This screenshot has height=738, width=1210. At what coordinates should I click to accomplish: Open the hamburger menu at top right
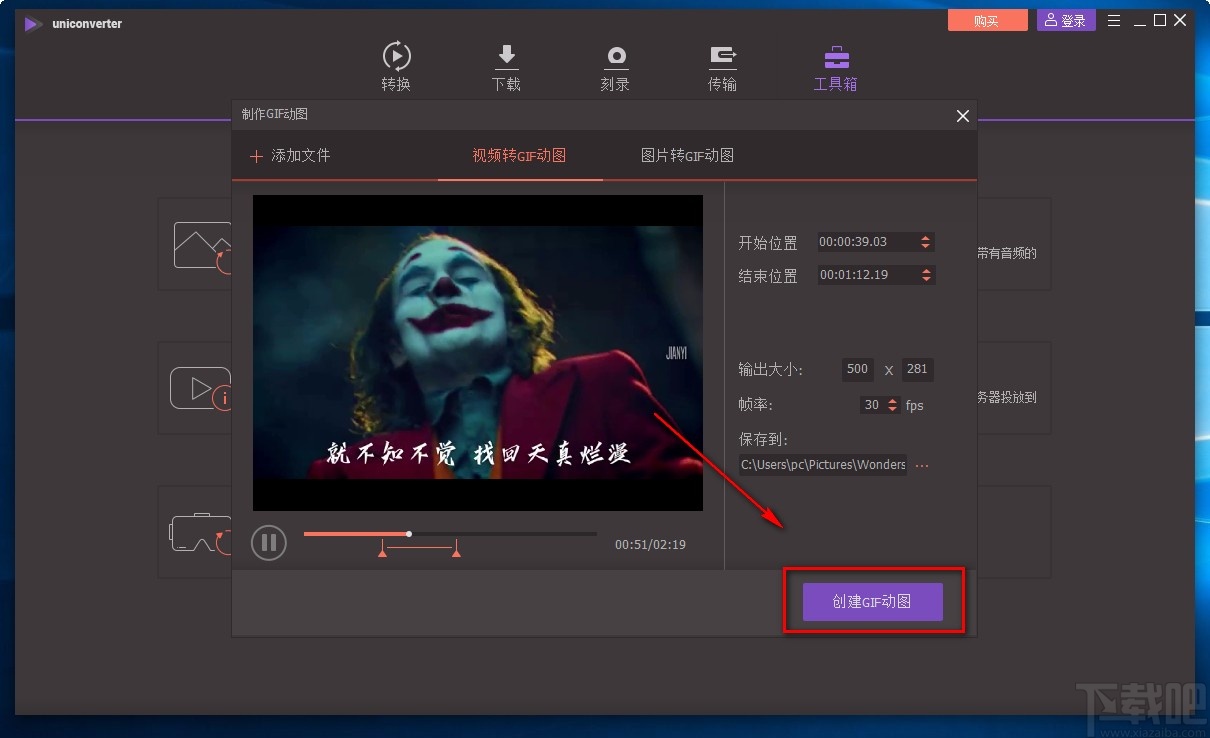point(1114,19)
